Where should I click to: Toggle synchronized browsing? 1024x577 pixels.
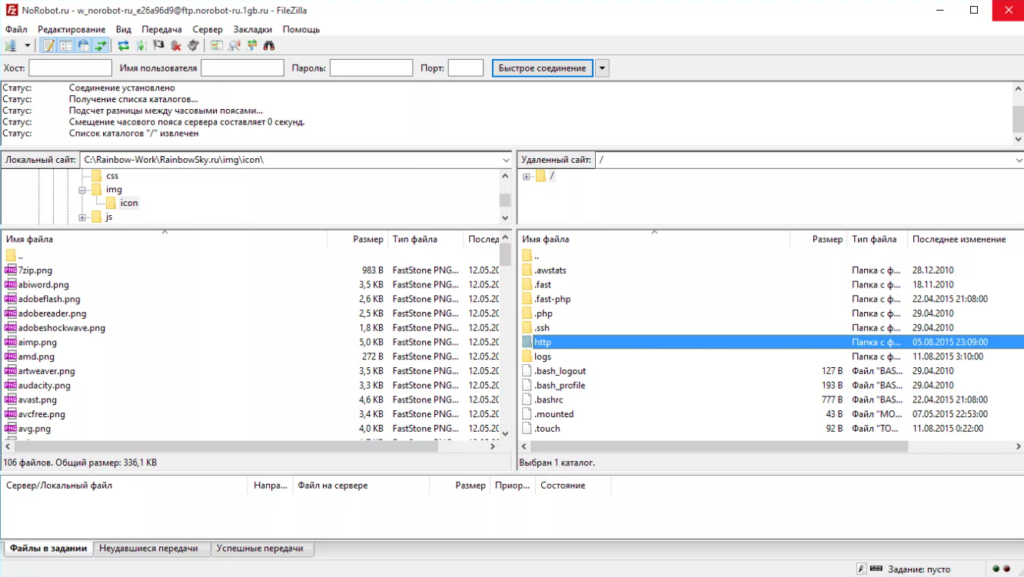251,46
